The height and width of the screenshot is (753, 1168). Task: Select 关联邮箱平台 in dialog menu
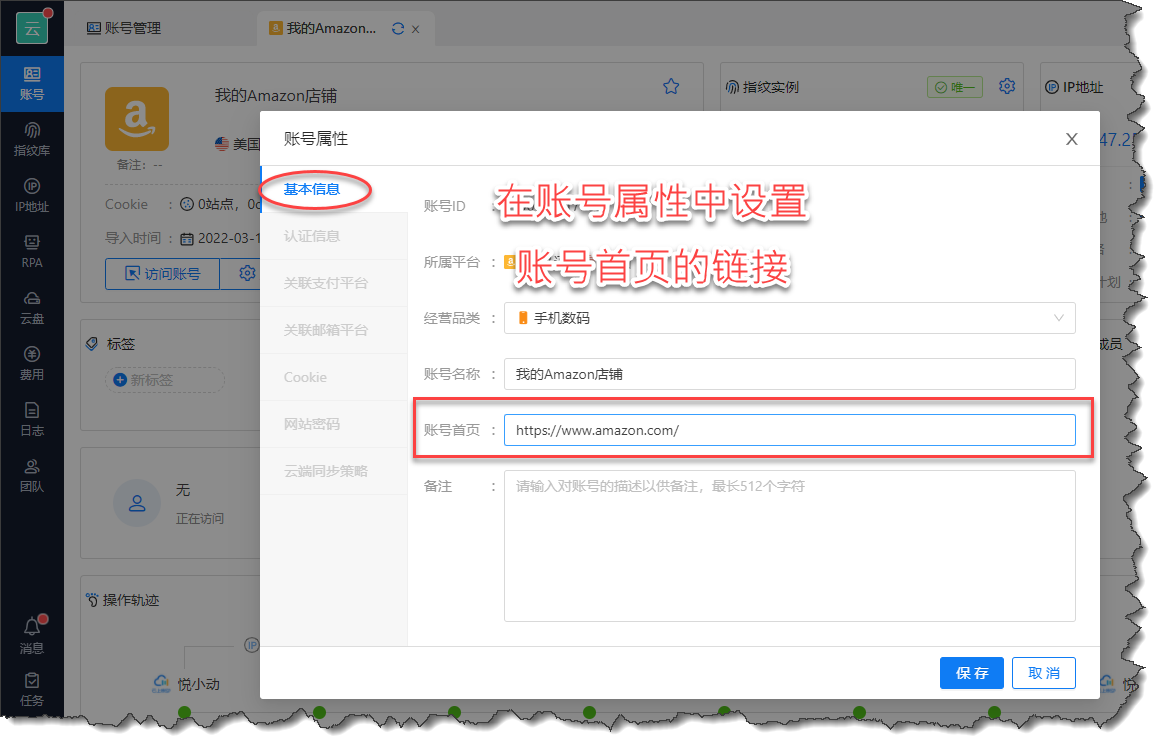(x=333, y=330)
